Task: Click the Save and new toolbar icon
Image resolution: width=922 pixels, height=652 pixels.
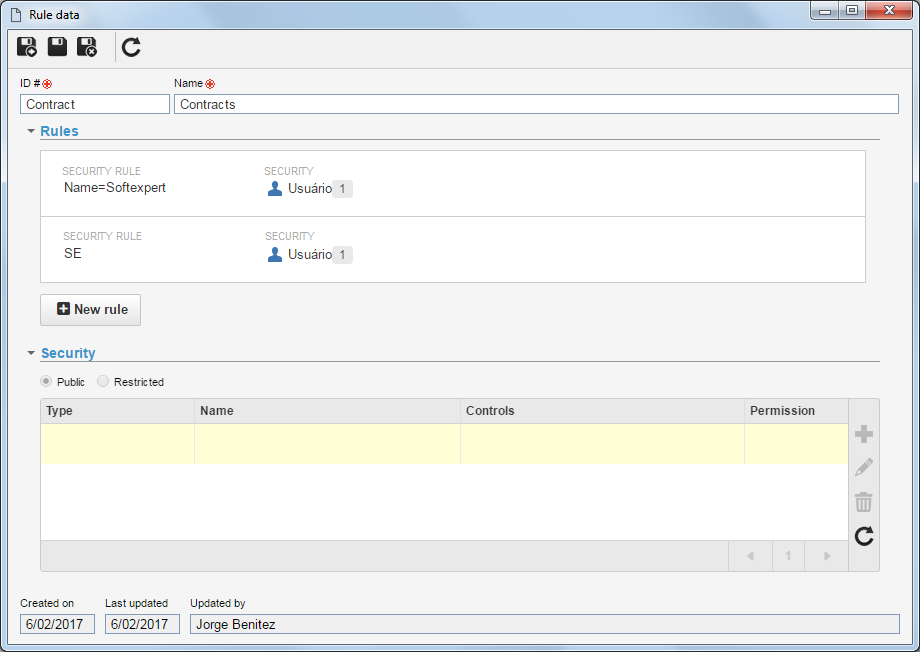Action: coord(26,47)
